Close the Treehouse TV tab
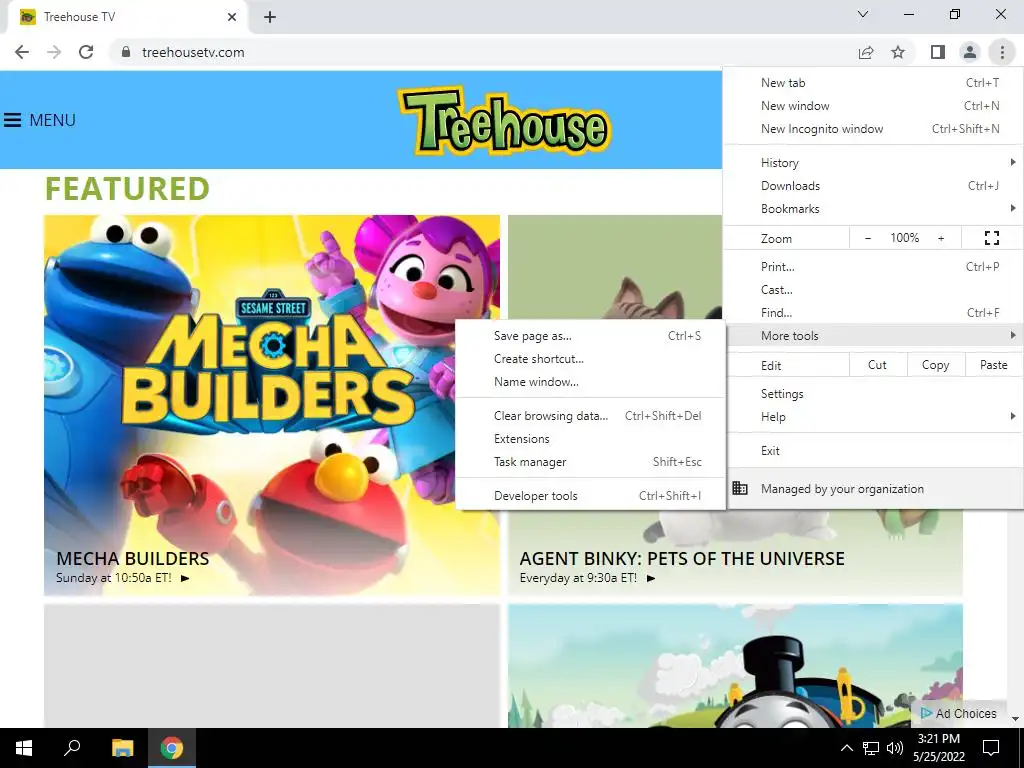The image size is (1024, 768). coord(232,17)
